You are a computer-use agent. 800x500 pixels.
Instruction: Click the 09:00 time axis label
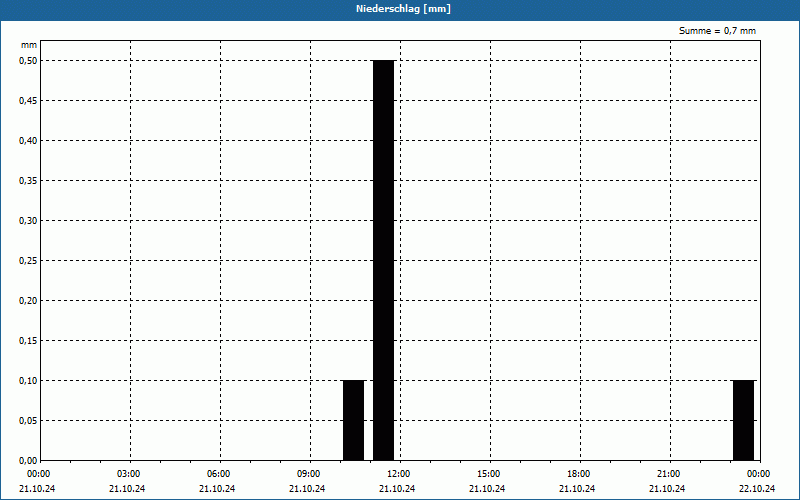coord(308,474)
